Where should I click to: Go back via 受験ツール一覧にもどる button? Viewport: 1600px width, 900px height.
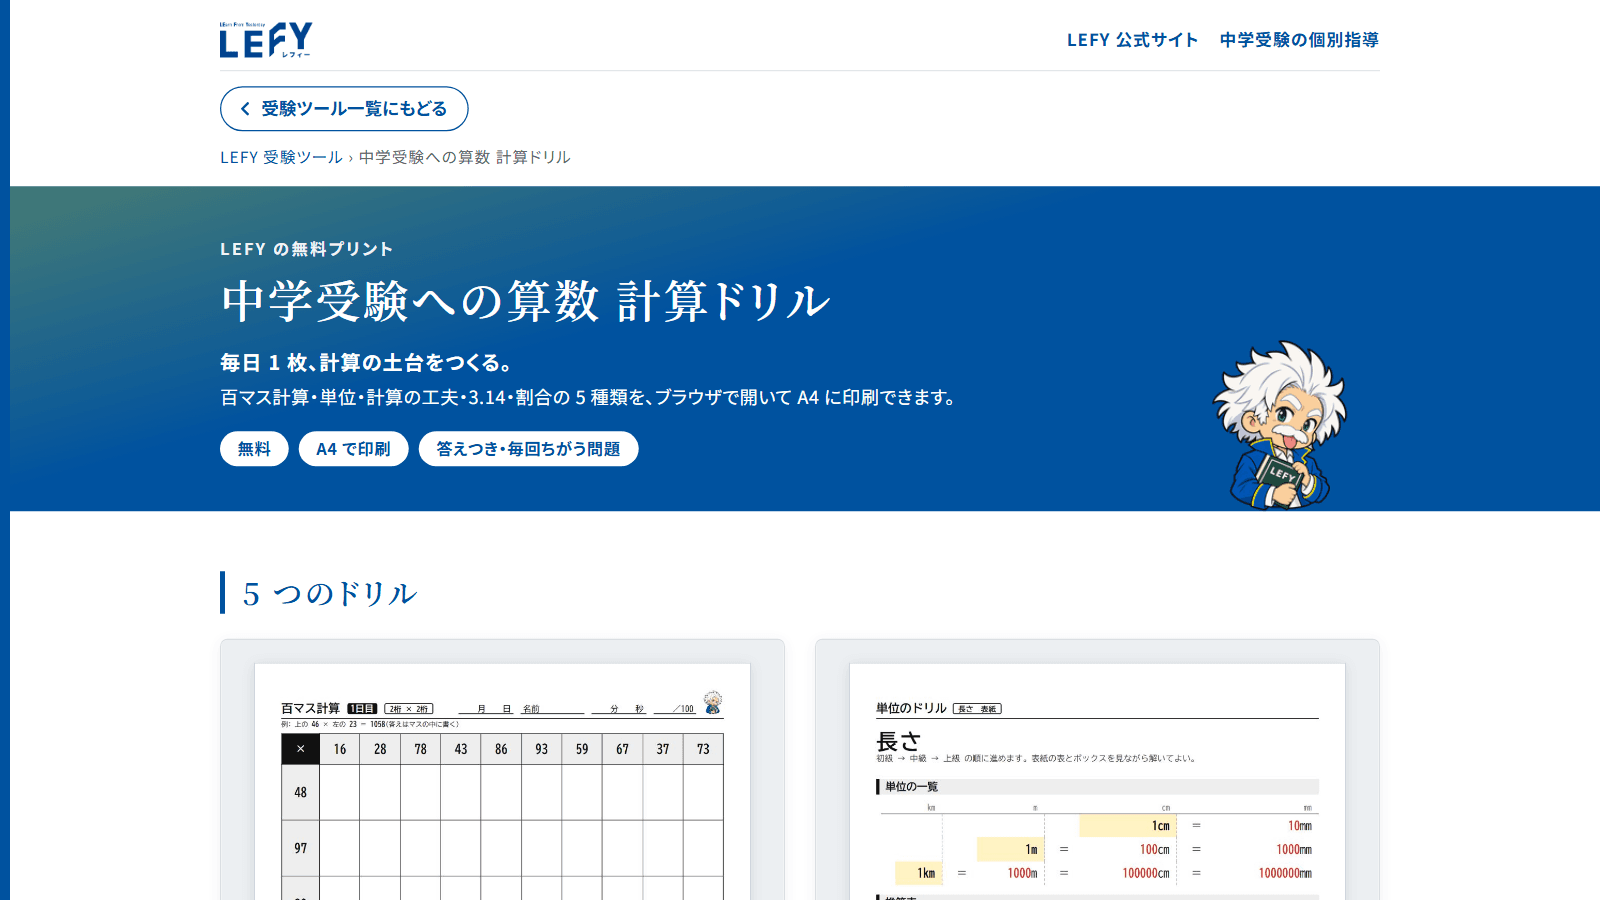tap(344, 108)
